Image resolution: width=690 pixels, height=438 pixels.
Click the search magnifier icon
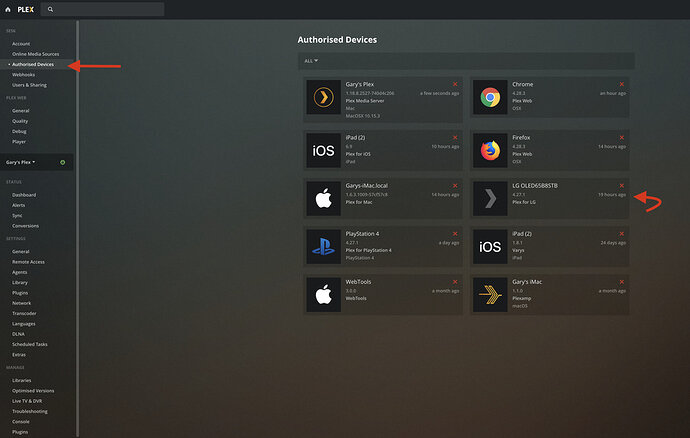pos(50,9)
